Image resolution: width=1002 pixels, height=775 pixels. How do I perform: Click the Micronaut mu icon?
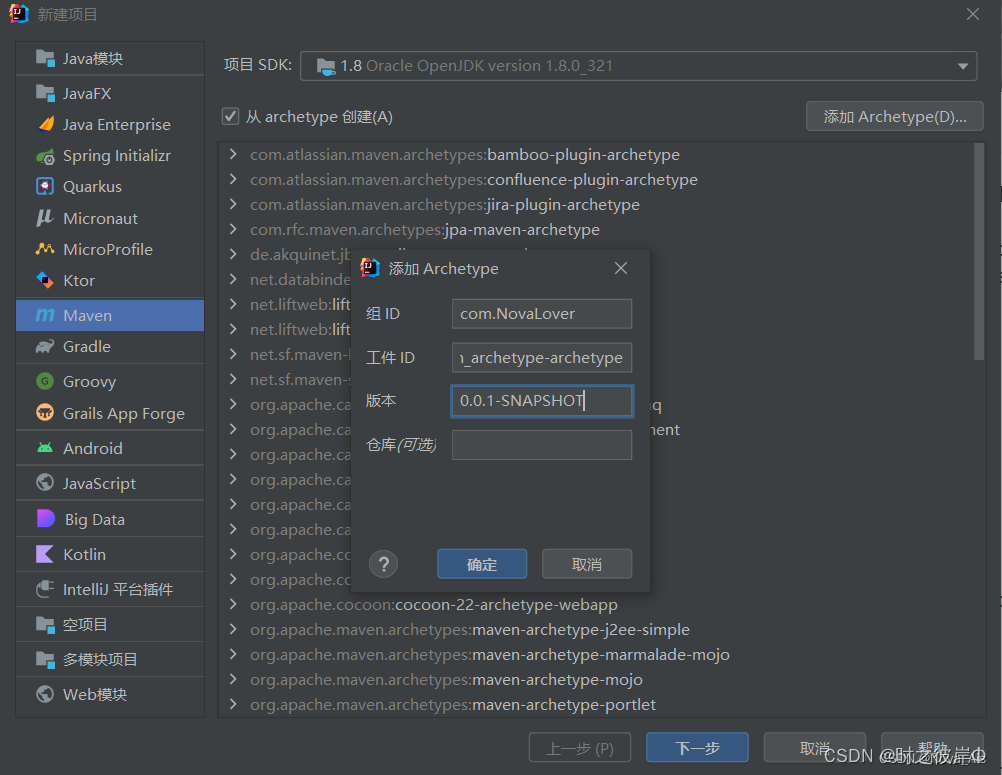pyautogui.click(x=45, y=218)
